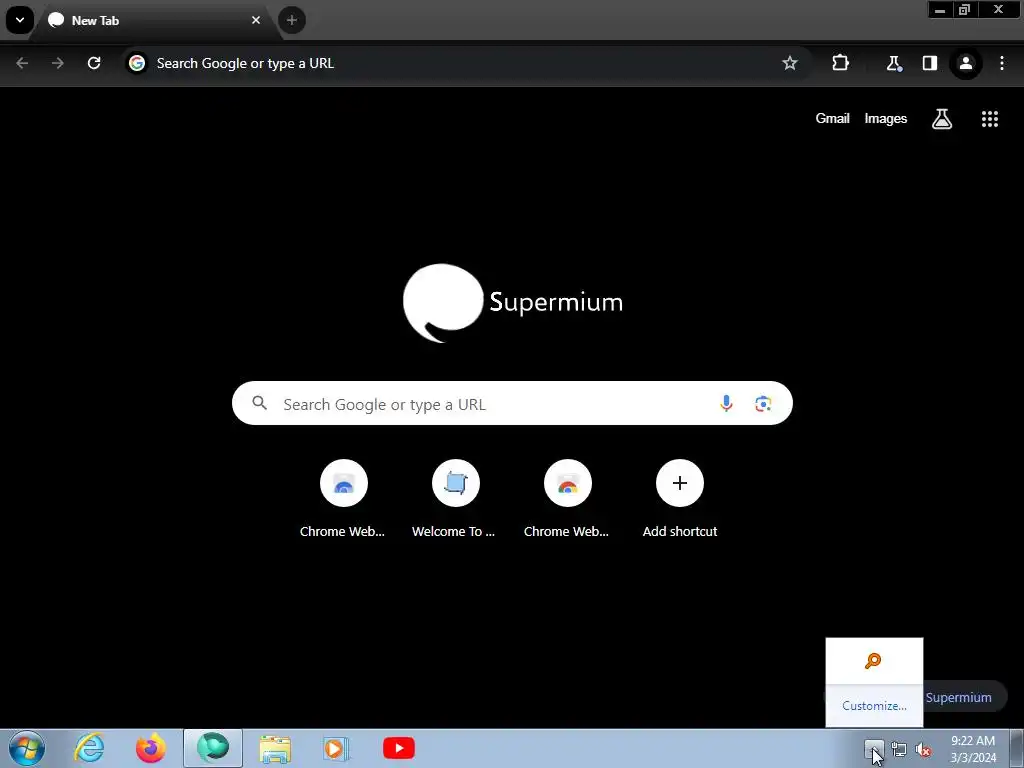Open the tab search dropdown arrow
This screenshot has height=768, width=1024.
click(20, 20)
